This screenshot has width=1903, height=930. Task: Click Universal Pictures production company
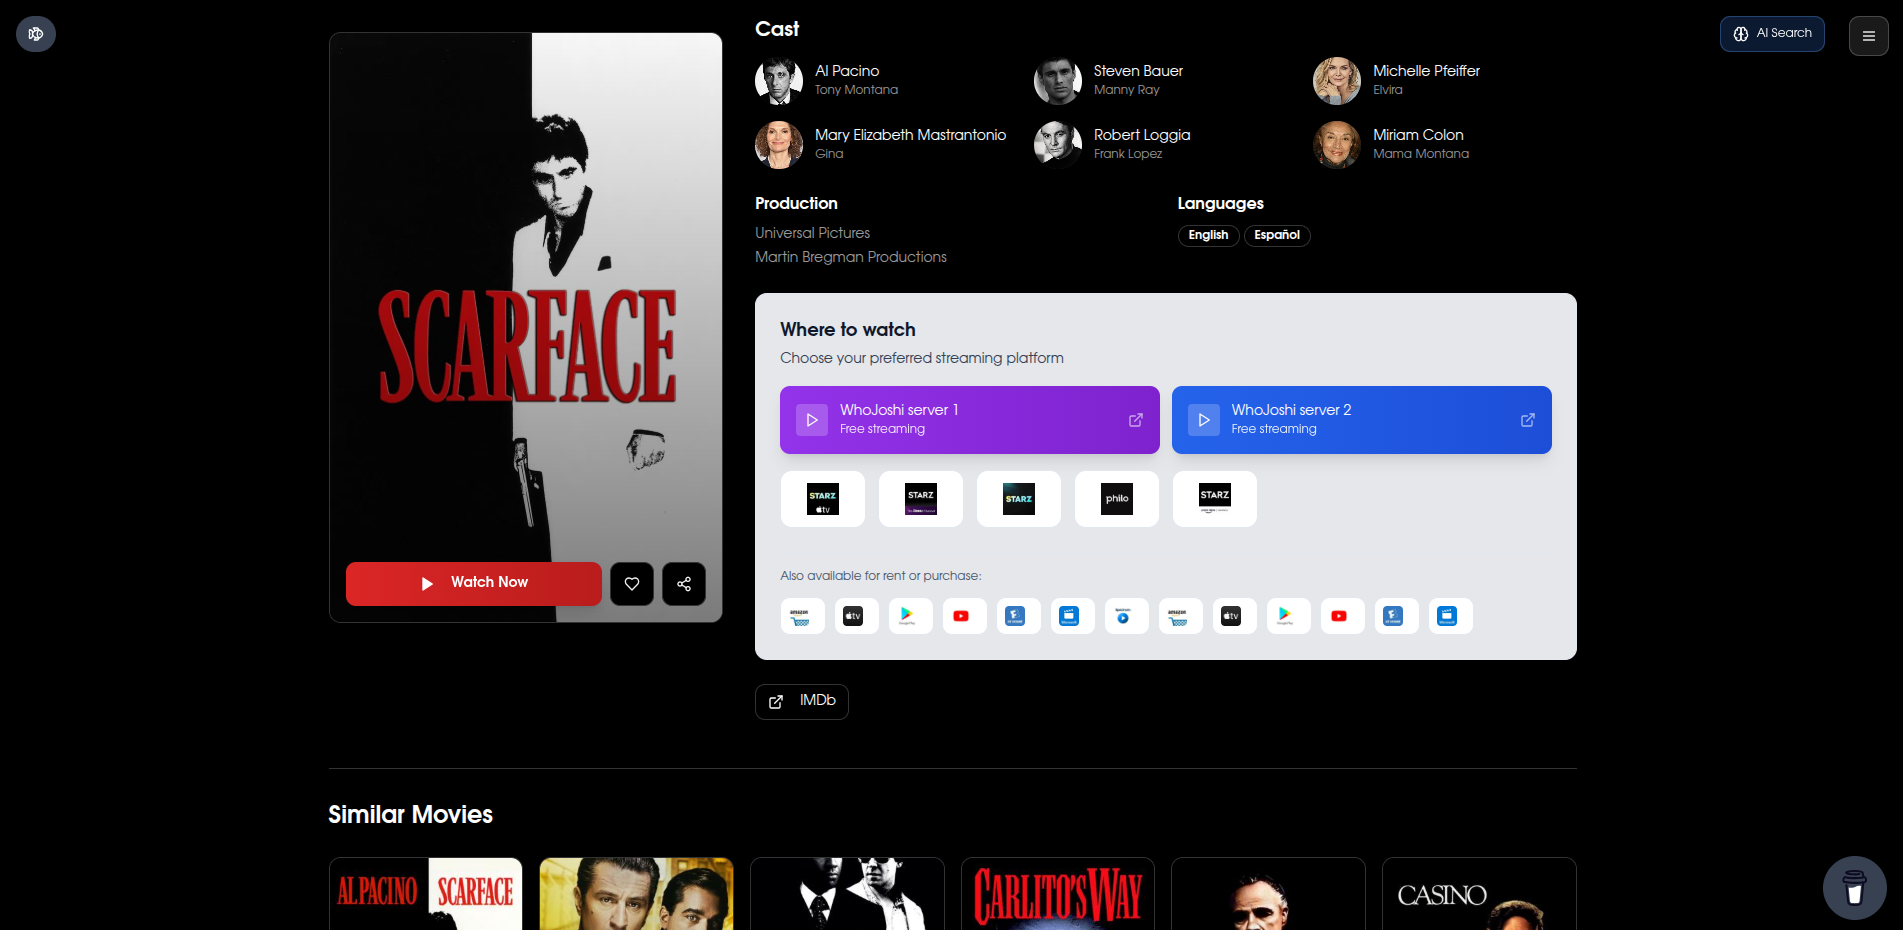pos(812,233)
